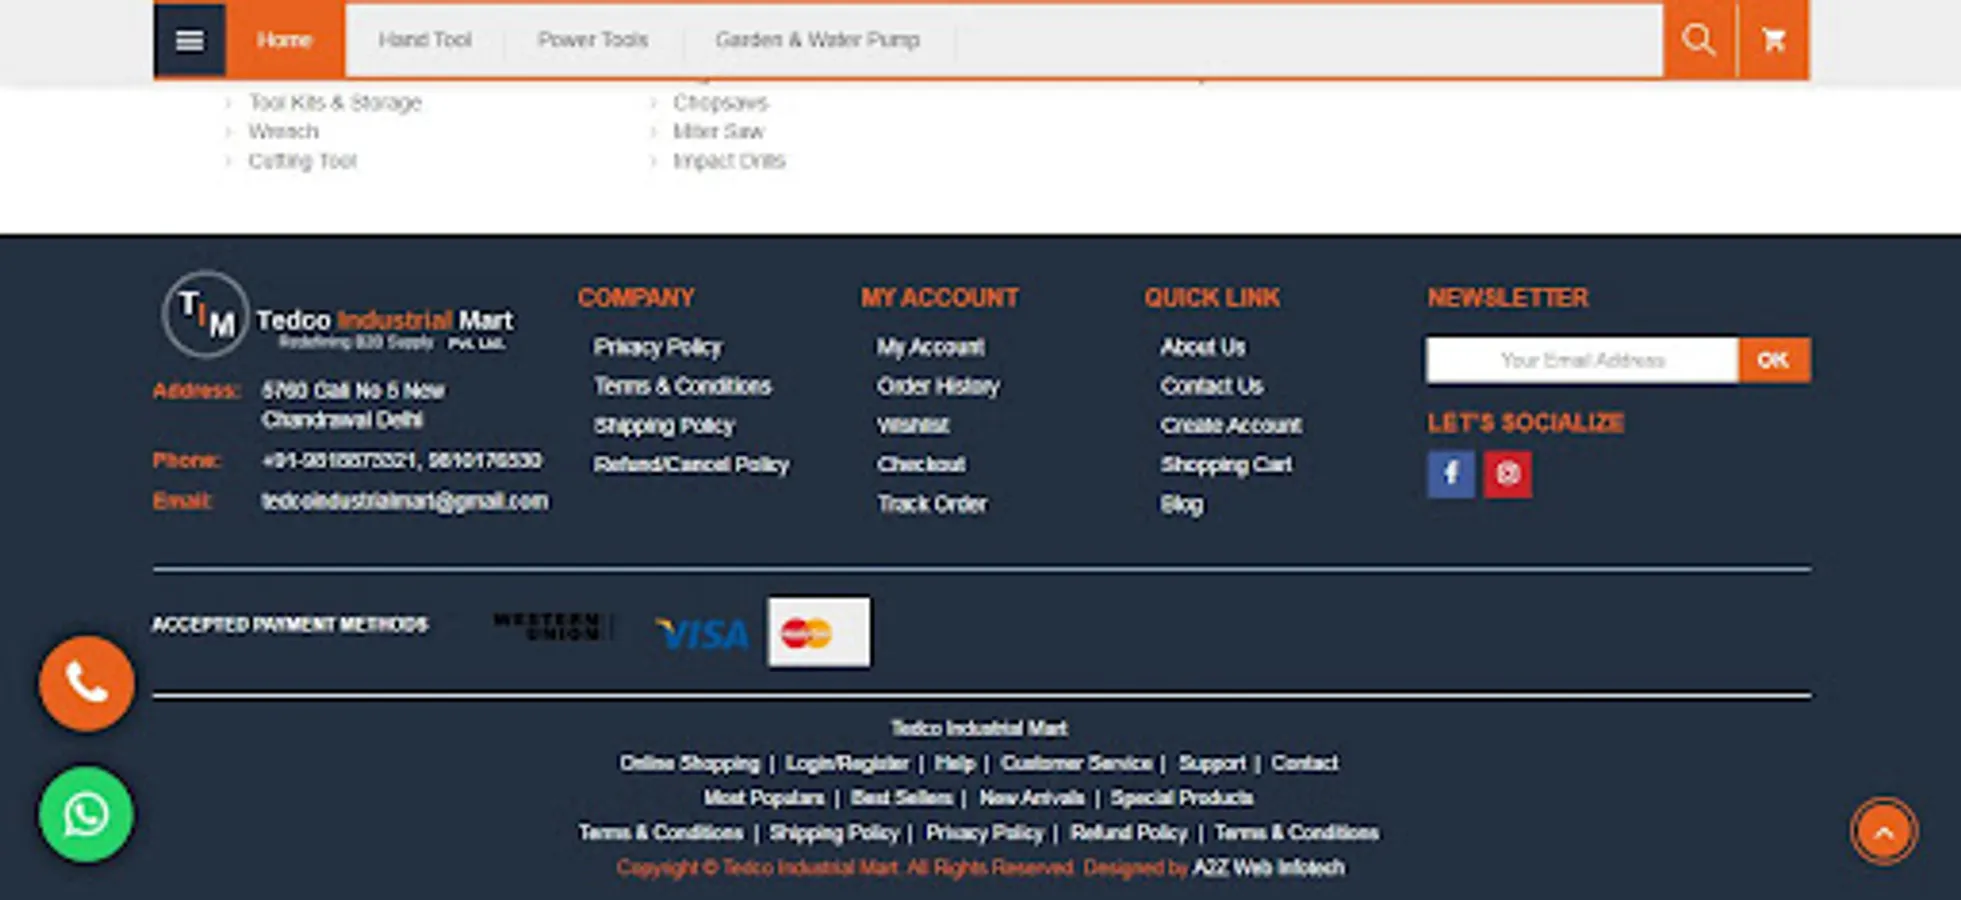The width and height of the screenshot is (1961, 900).
Task: Open the Power Tools menu
Action: point(593,40)
